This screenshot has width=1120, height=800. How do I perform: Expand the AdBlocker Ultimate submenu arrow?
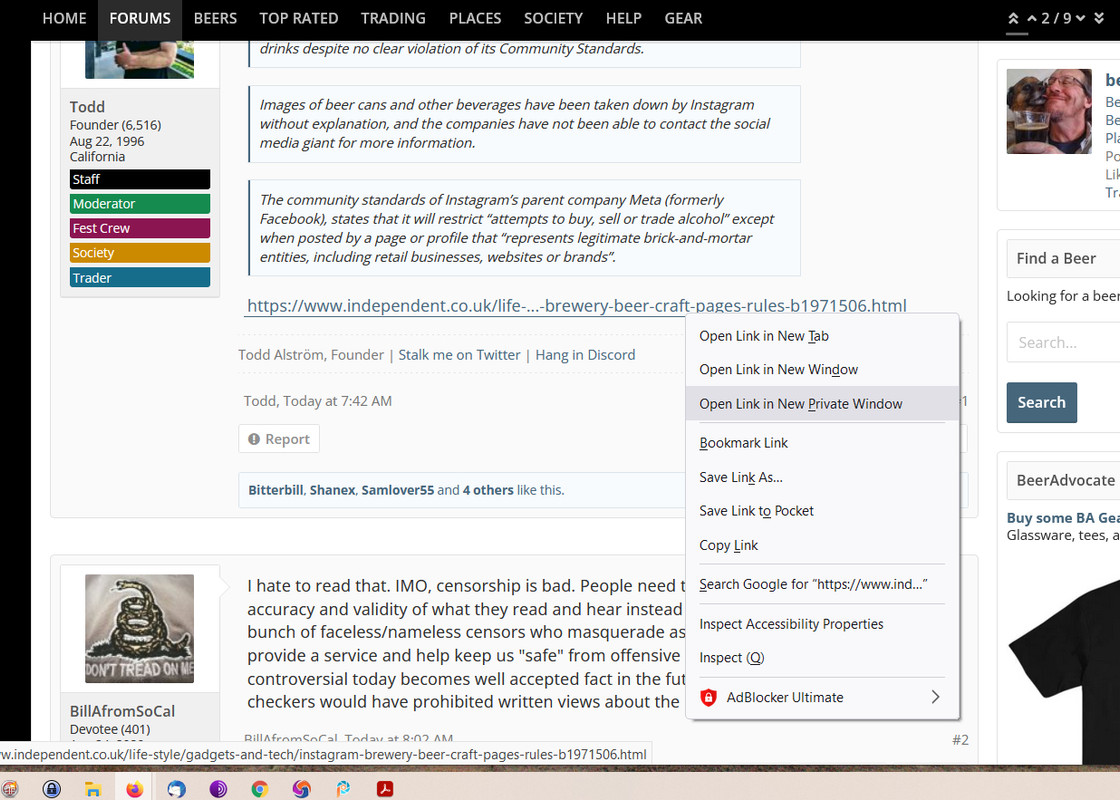[935, 697]
